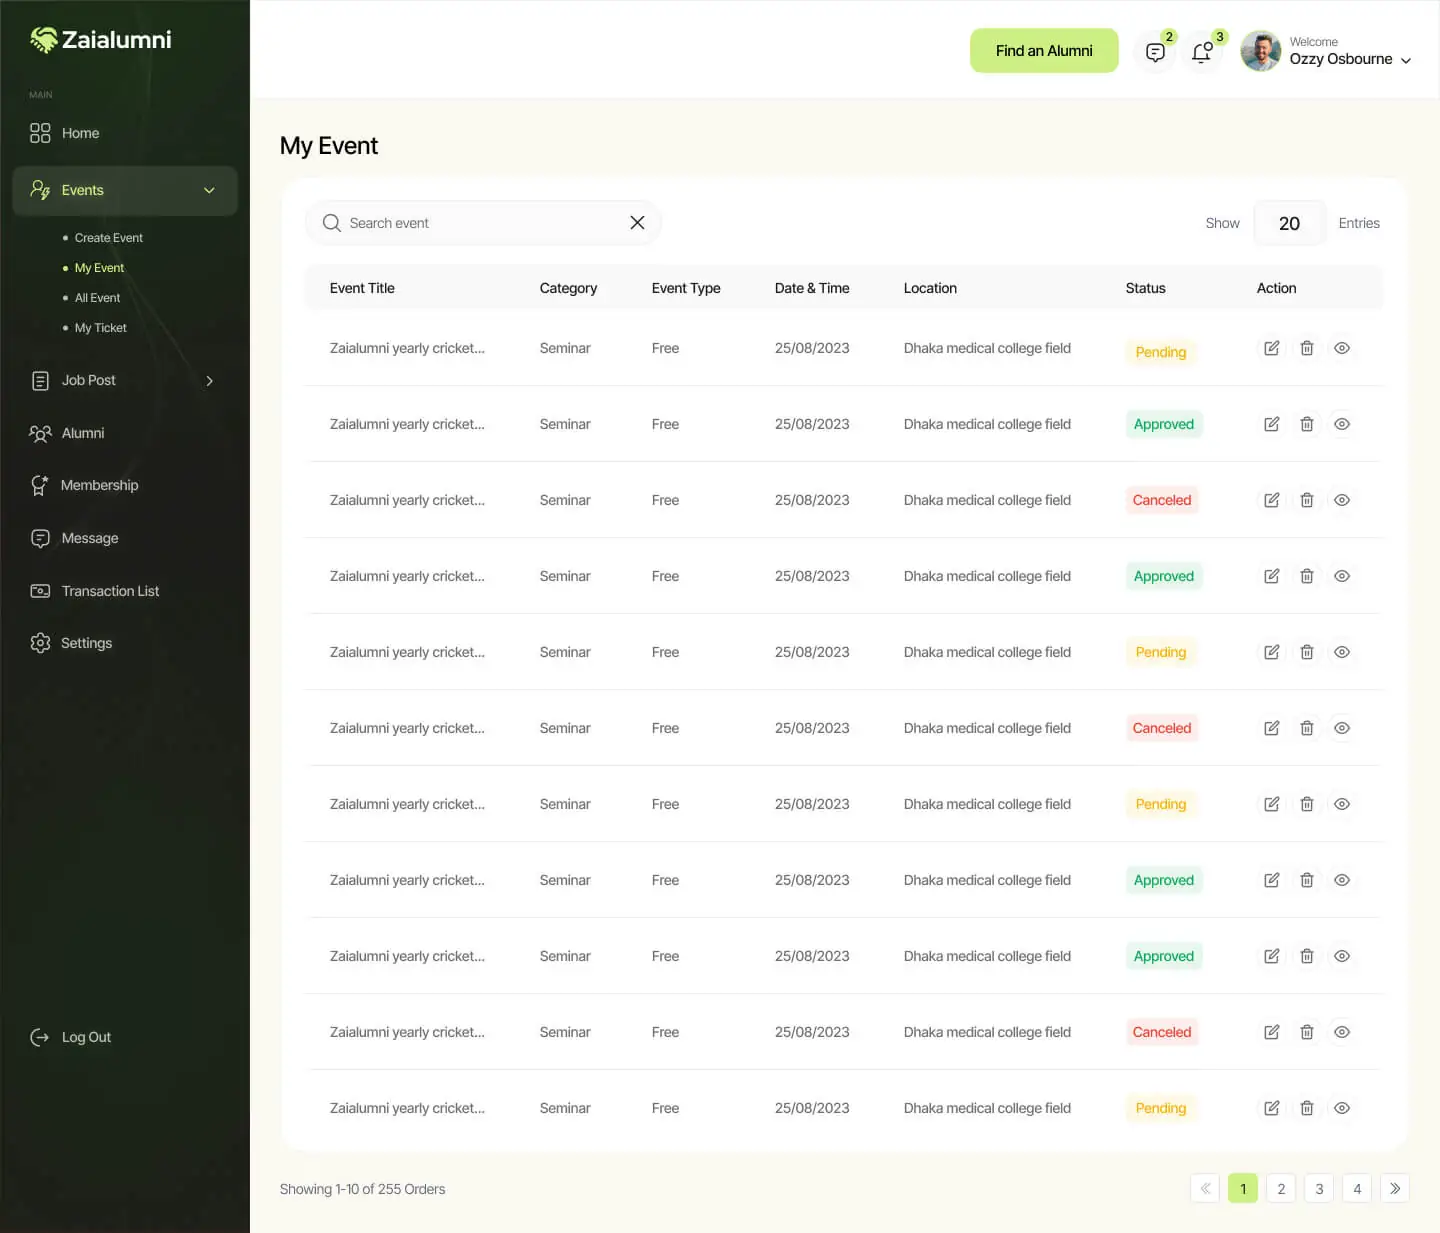Go to page 3 in pagination
Screen dimensions: 1440x1233
pos(1318,1188)
